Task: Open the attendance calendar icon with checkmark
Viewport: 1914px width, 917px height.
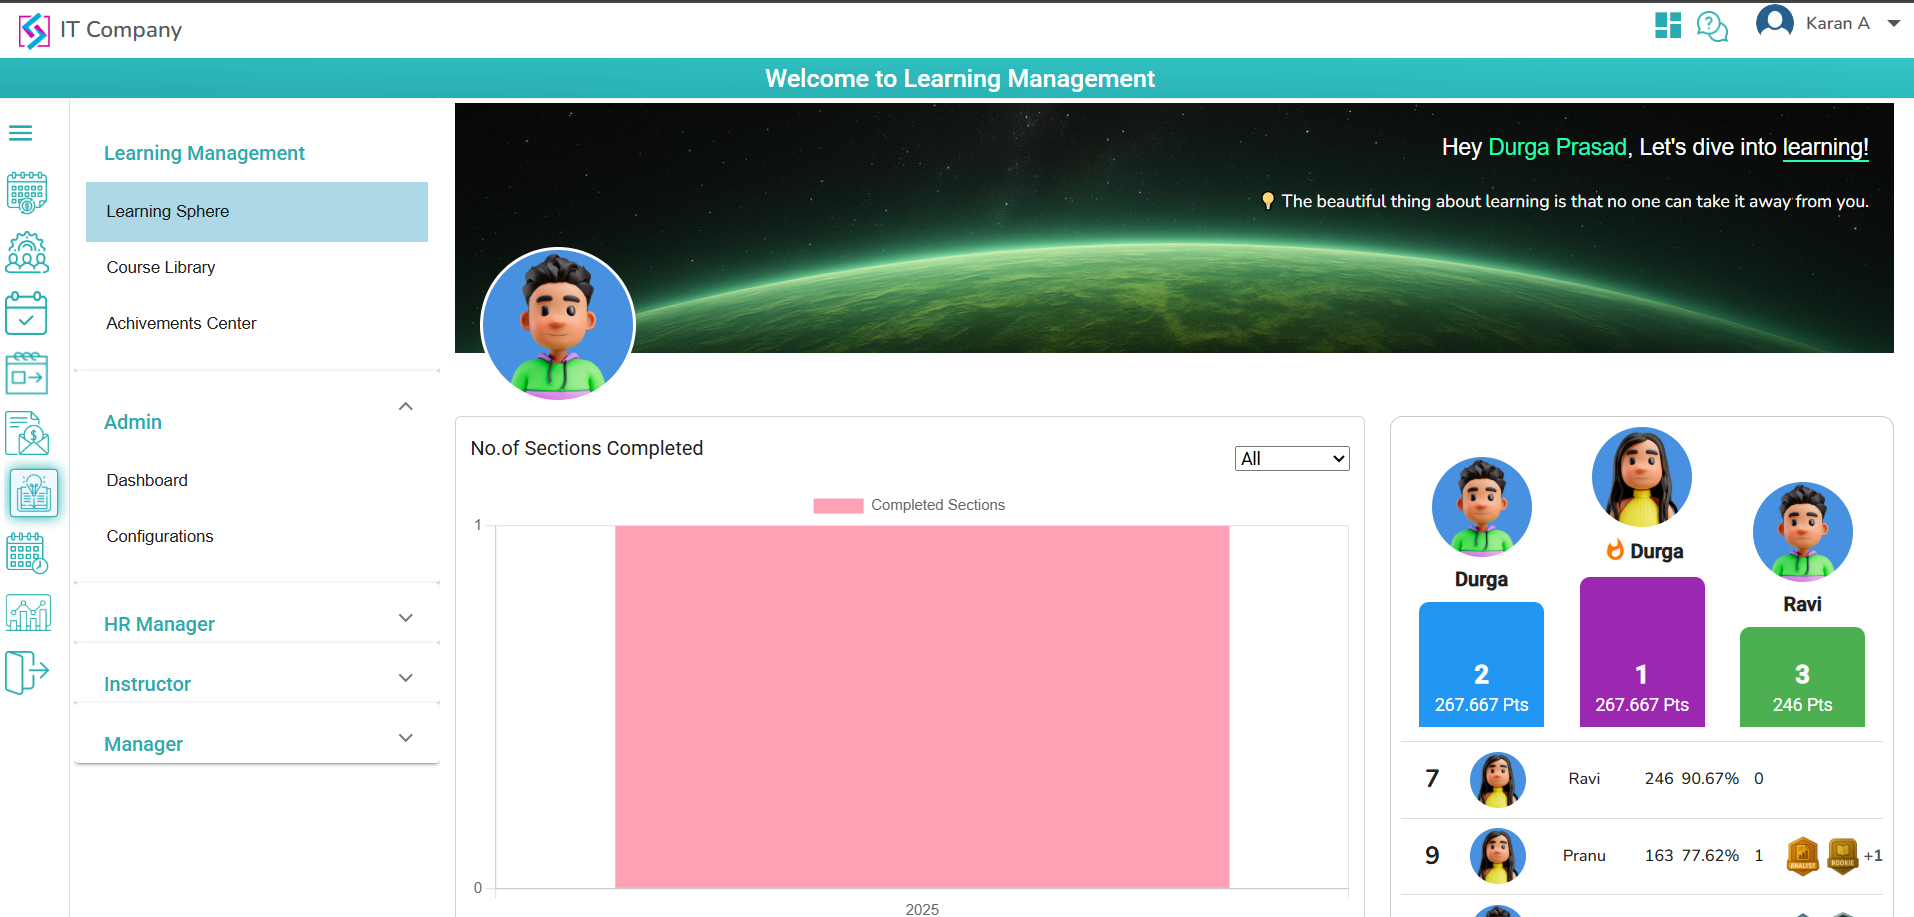Action: click(x=27, y=313)
